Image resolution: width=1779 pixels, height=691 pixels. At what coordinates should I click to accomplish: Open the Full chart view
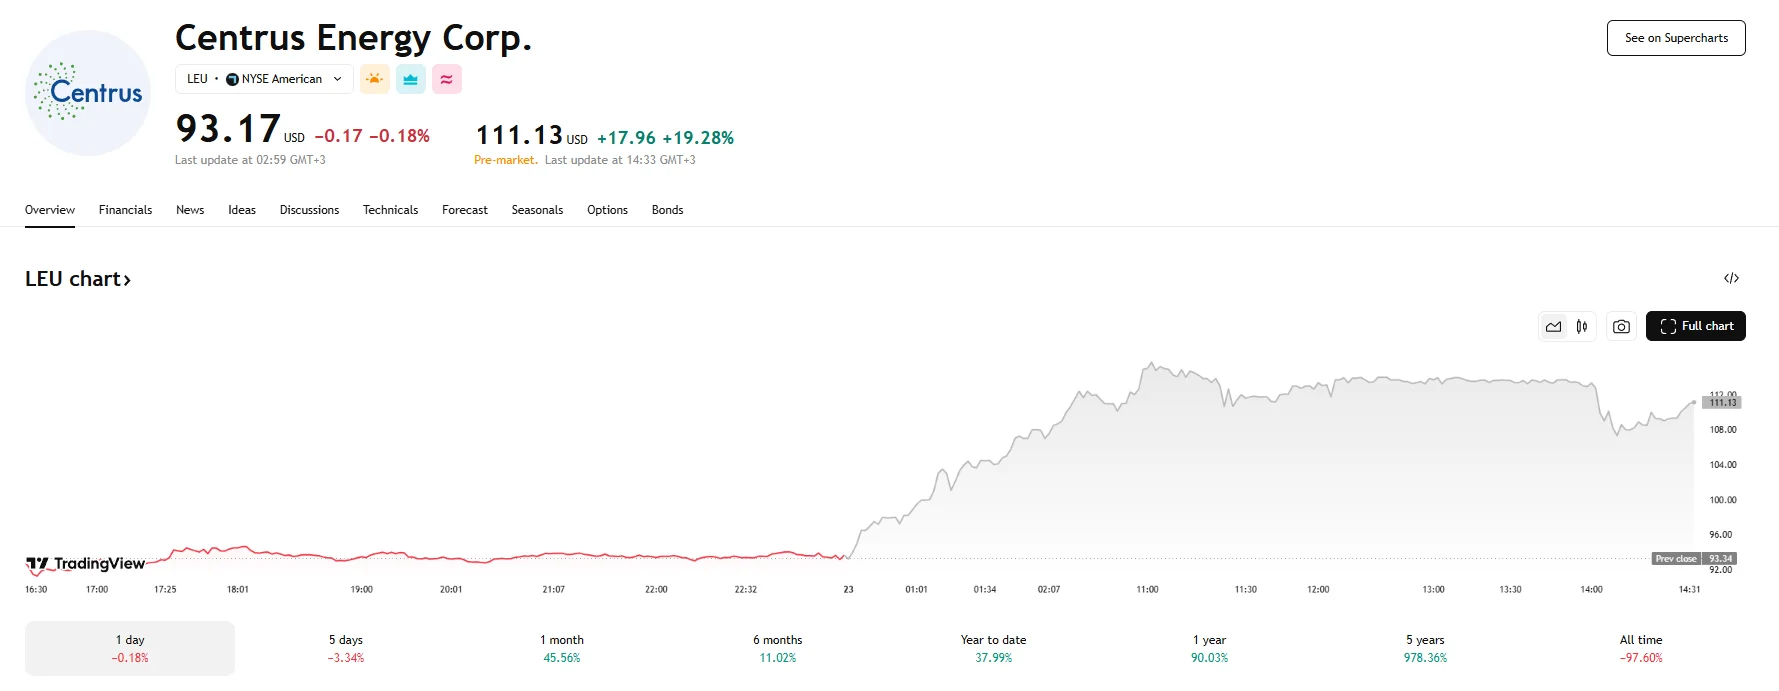(1696, 326)
